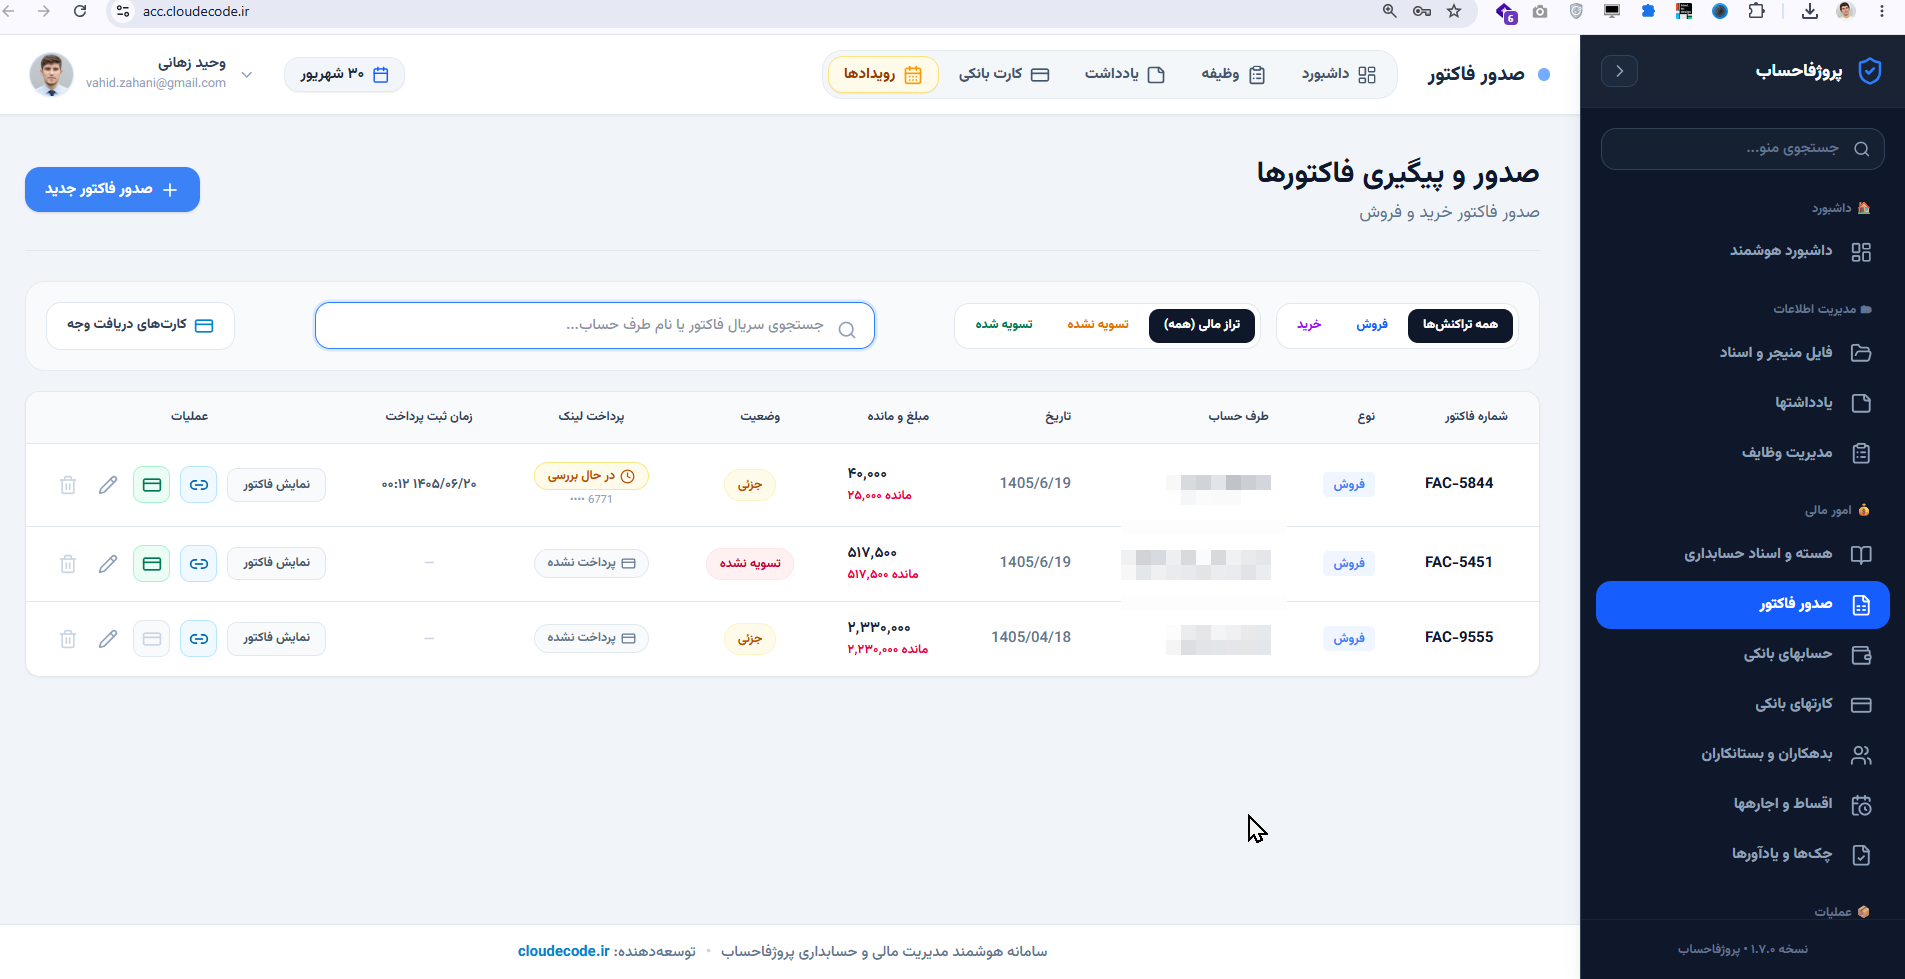1905x979 pixels.
Task: Open cloudecode.ir developer link in footer
Action: tap(563, 951)
